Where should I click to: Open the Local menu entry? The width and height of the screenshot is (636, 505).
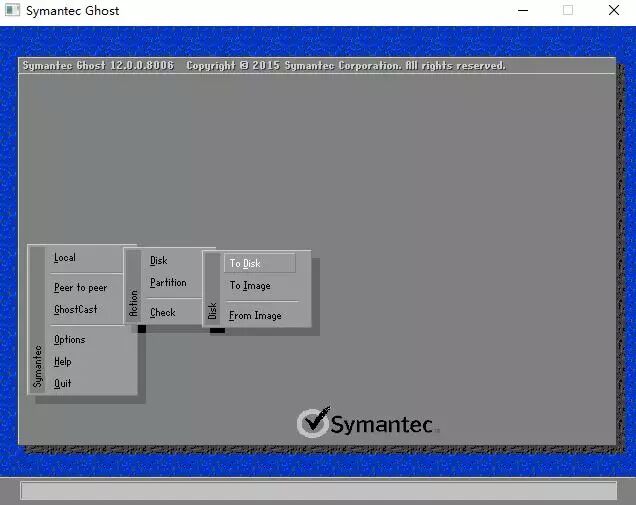[65, 258]
